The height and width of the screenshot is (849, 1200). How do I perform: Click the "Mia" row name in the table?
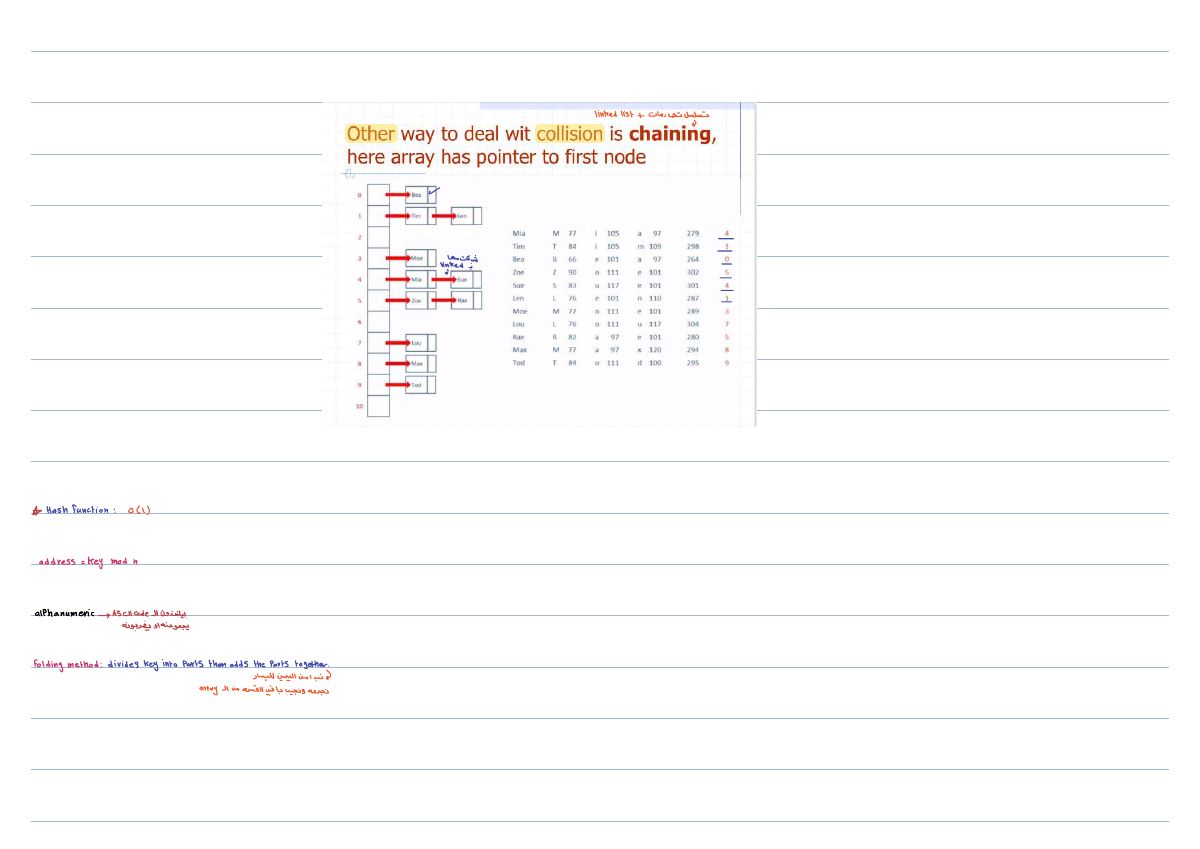[518, 233]
